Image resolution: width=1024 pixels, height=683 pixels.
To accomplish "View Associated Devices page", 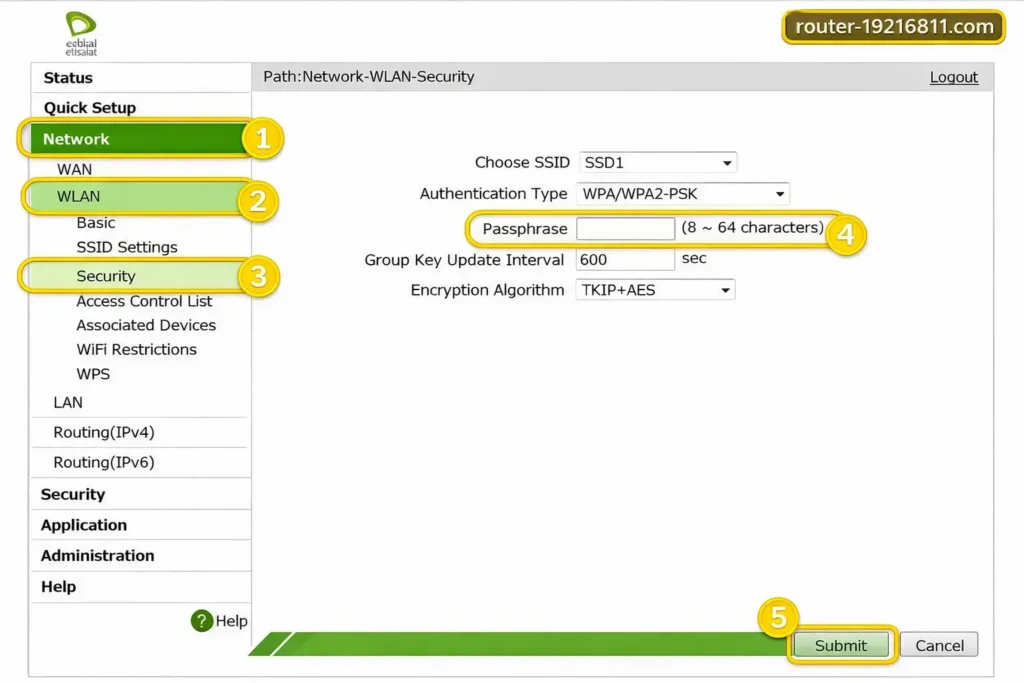I will 146,325.
